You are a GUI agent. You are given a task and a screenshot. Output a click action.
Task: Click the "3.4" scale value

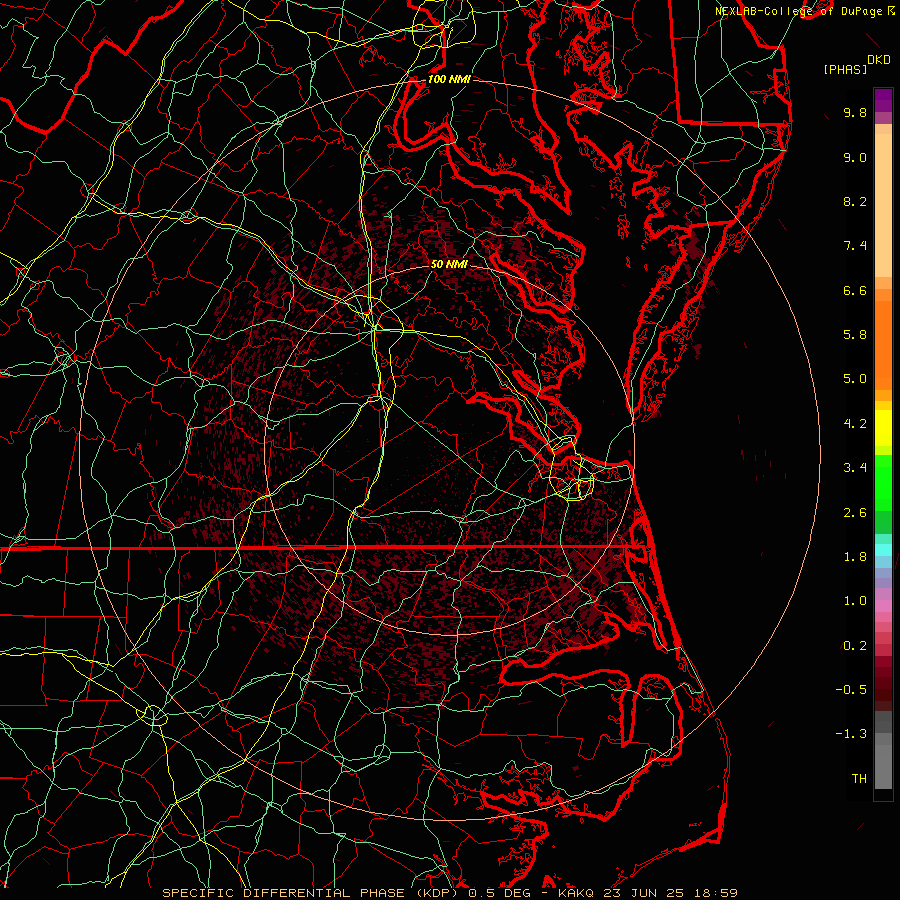(855, 468)
